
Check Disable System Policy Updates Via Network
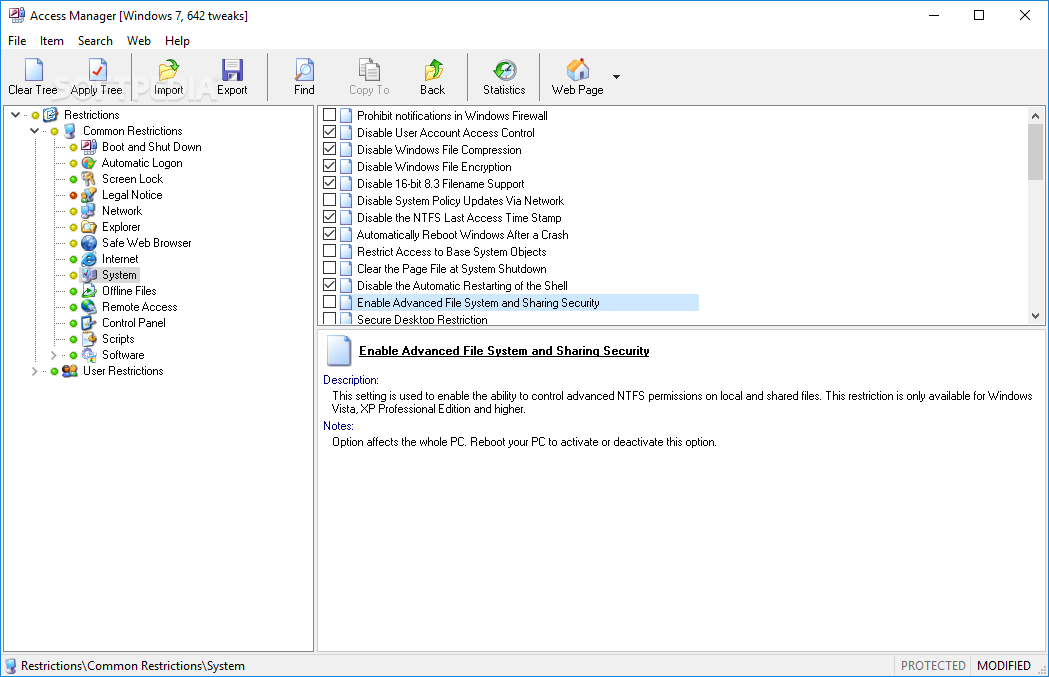pos(329,200)
